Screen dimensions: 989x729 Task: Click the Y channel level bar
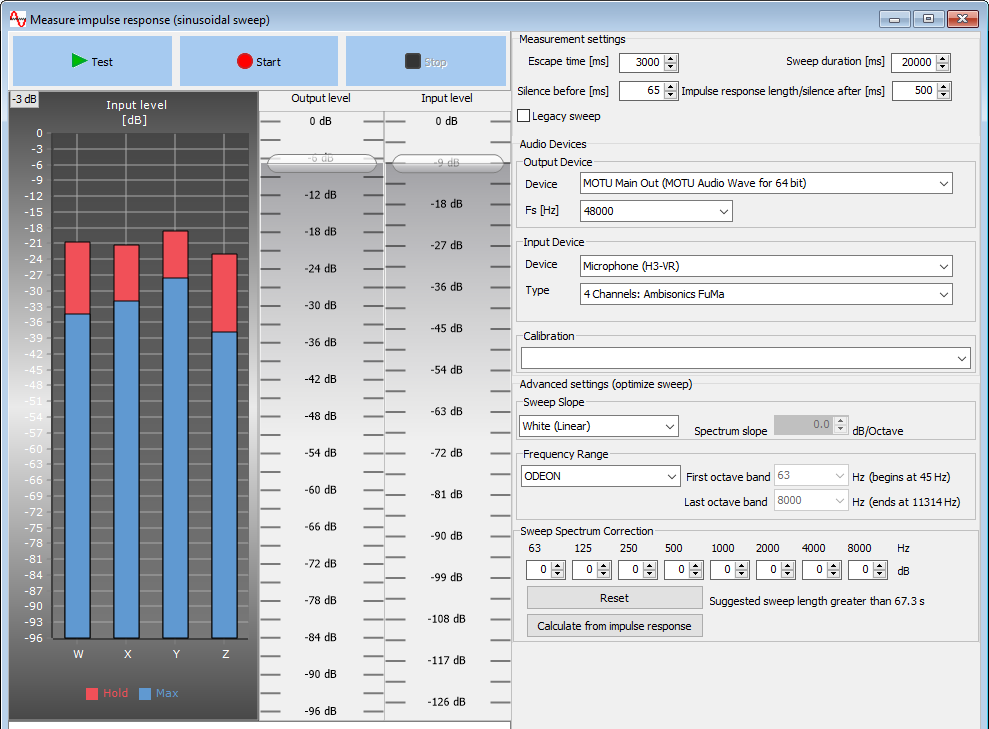pyautogui.click(x=175, y=435)
